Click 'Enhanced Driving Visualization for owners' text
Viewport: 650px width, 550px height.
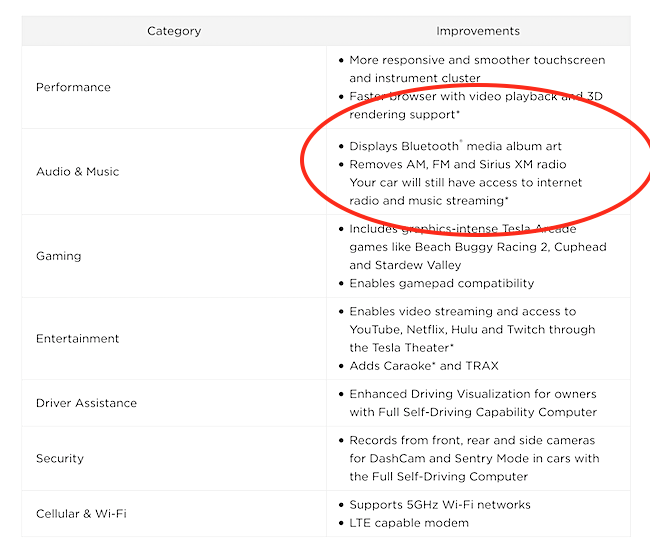473,394
